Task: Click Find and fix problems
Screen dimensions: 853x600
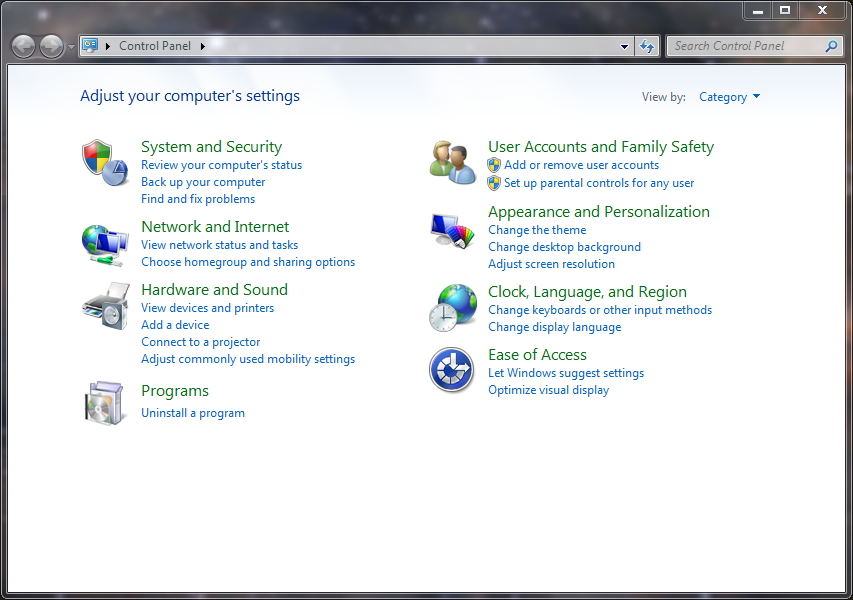Action: pyautogui.click(x=198, y=199)
